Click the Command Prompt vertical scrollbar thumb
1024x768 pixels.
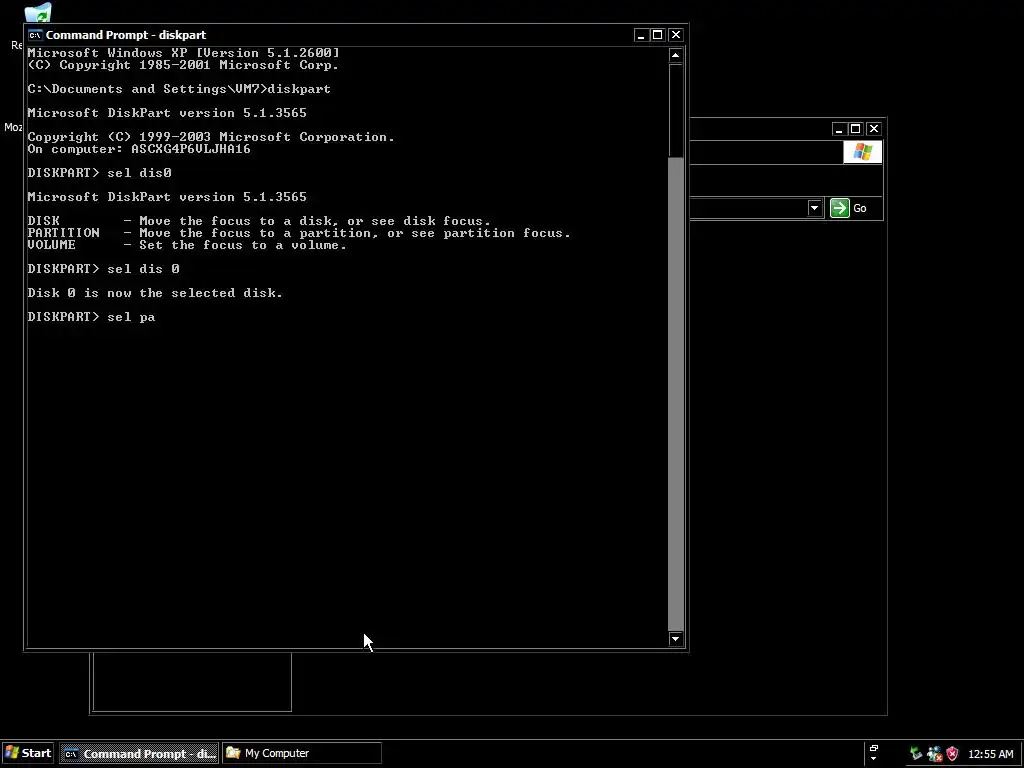pos(676,110)
